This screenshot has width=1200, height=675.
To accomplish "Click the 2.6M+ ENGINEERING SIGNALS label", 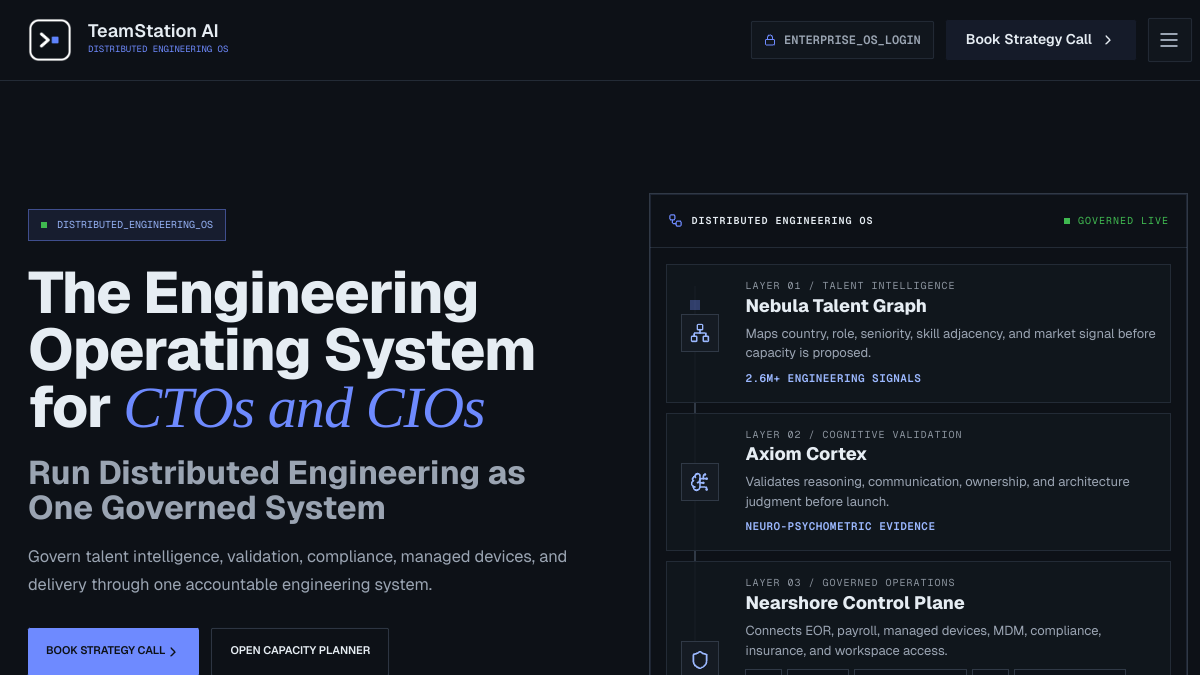I will click(833, 379).
